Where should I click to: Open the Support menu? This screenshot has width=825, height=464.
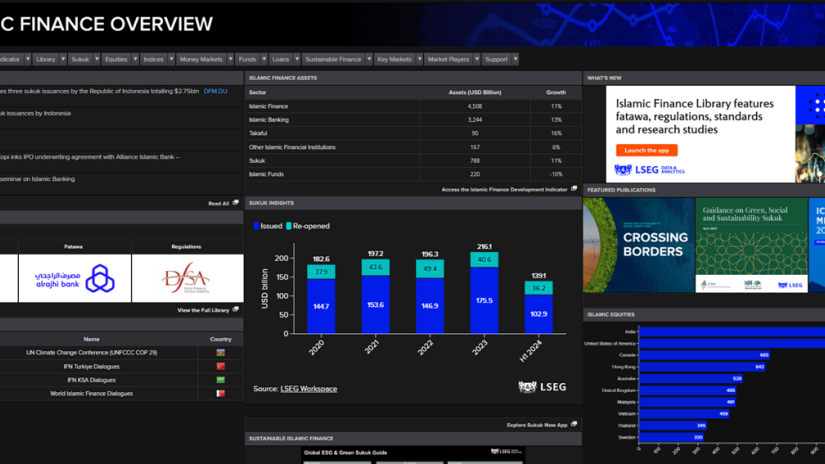497,59
